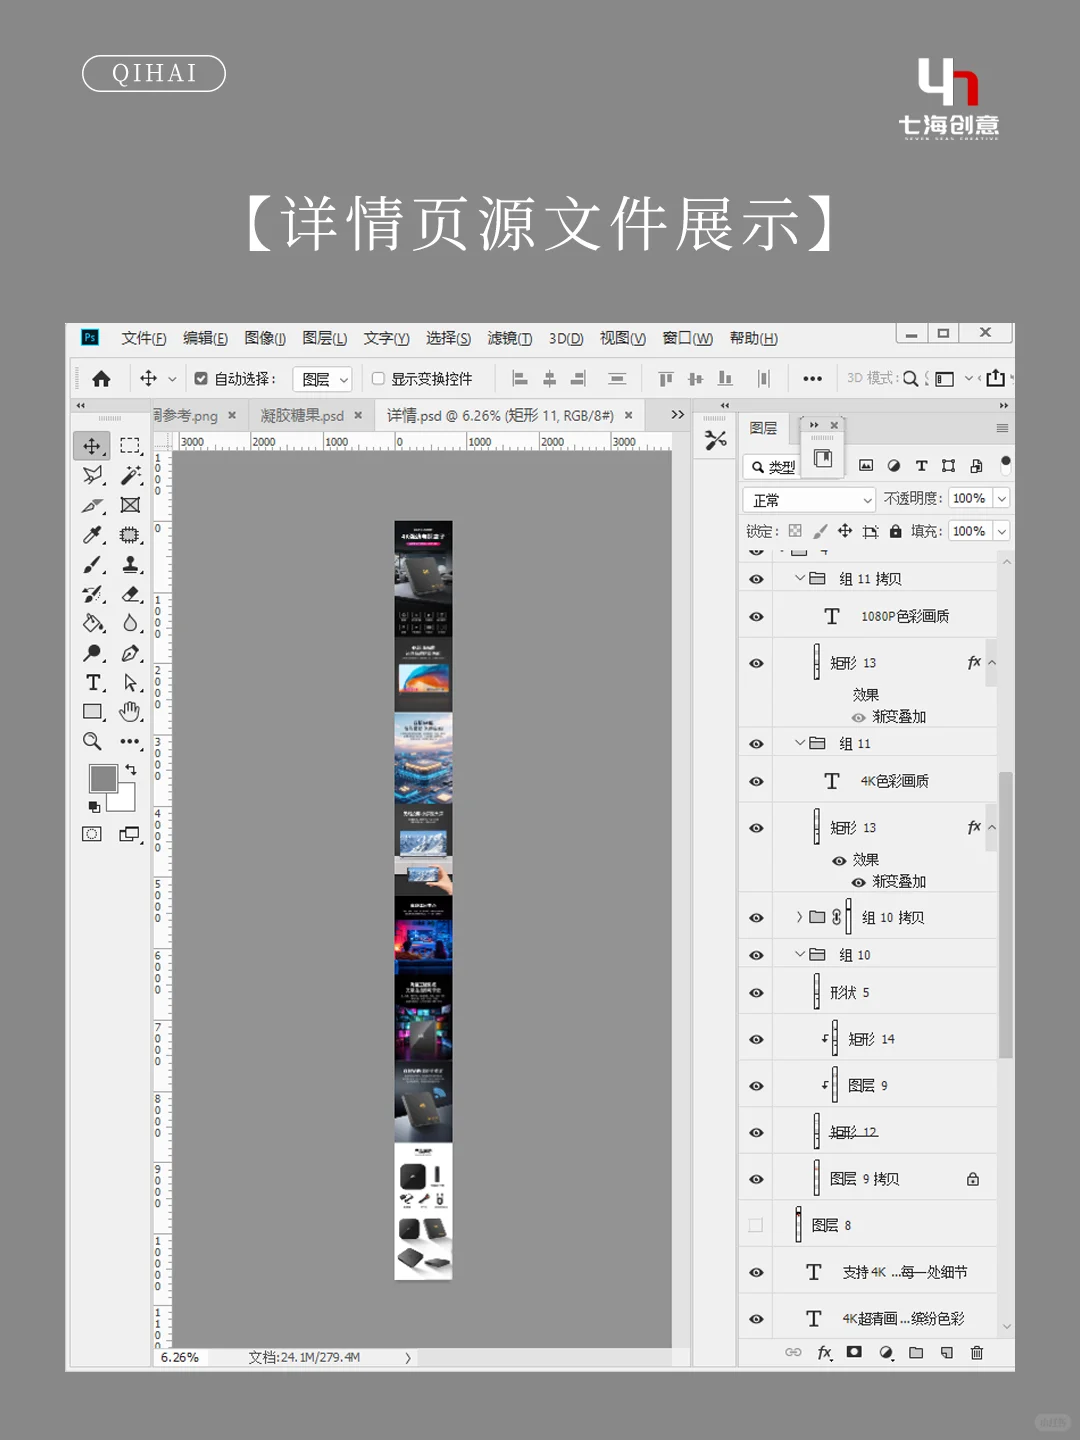Enable the 显示变换控件 checkbox
The height and width of the screenshot is (1440, 1080).
tap(378, 378)
